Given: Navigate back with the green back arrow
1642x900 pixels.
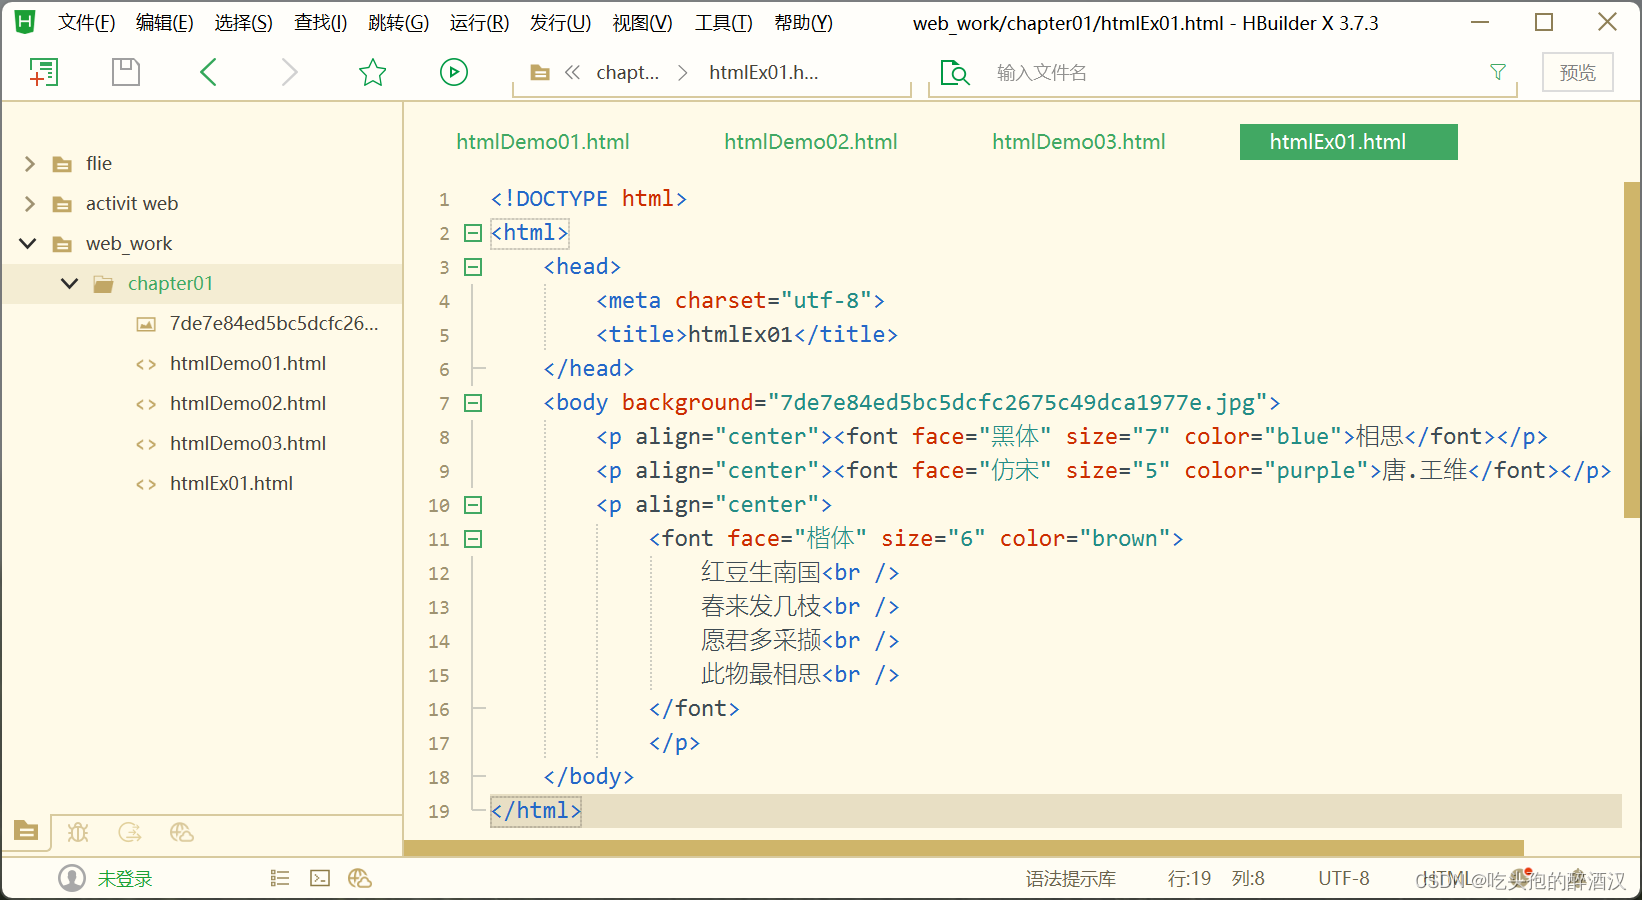Looking at the screenshot, I should 208,71.
